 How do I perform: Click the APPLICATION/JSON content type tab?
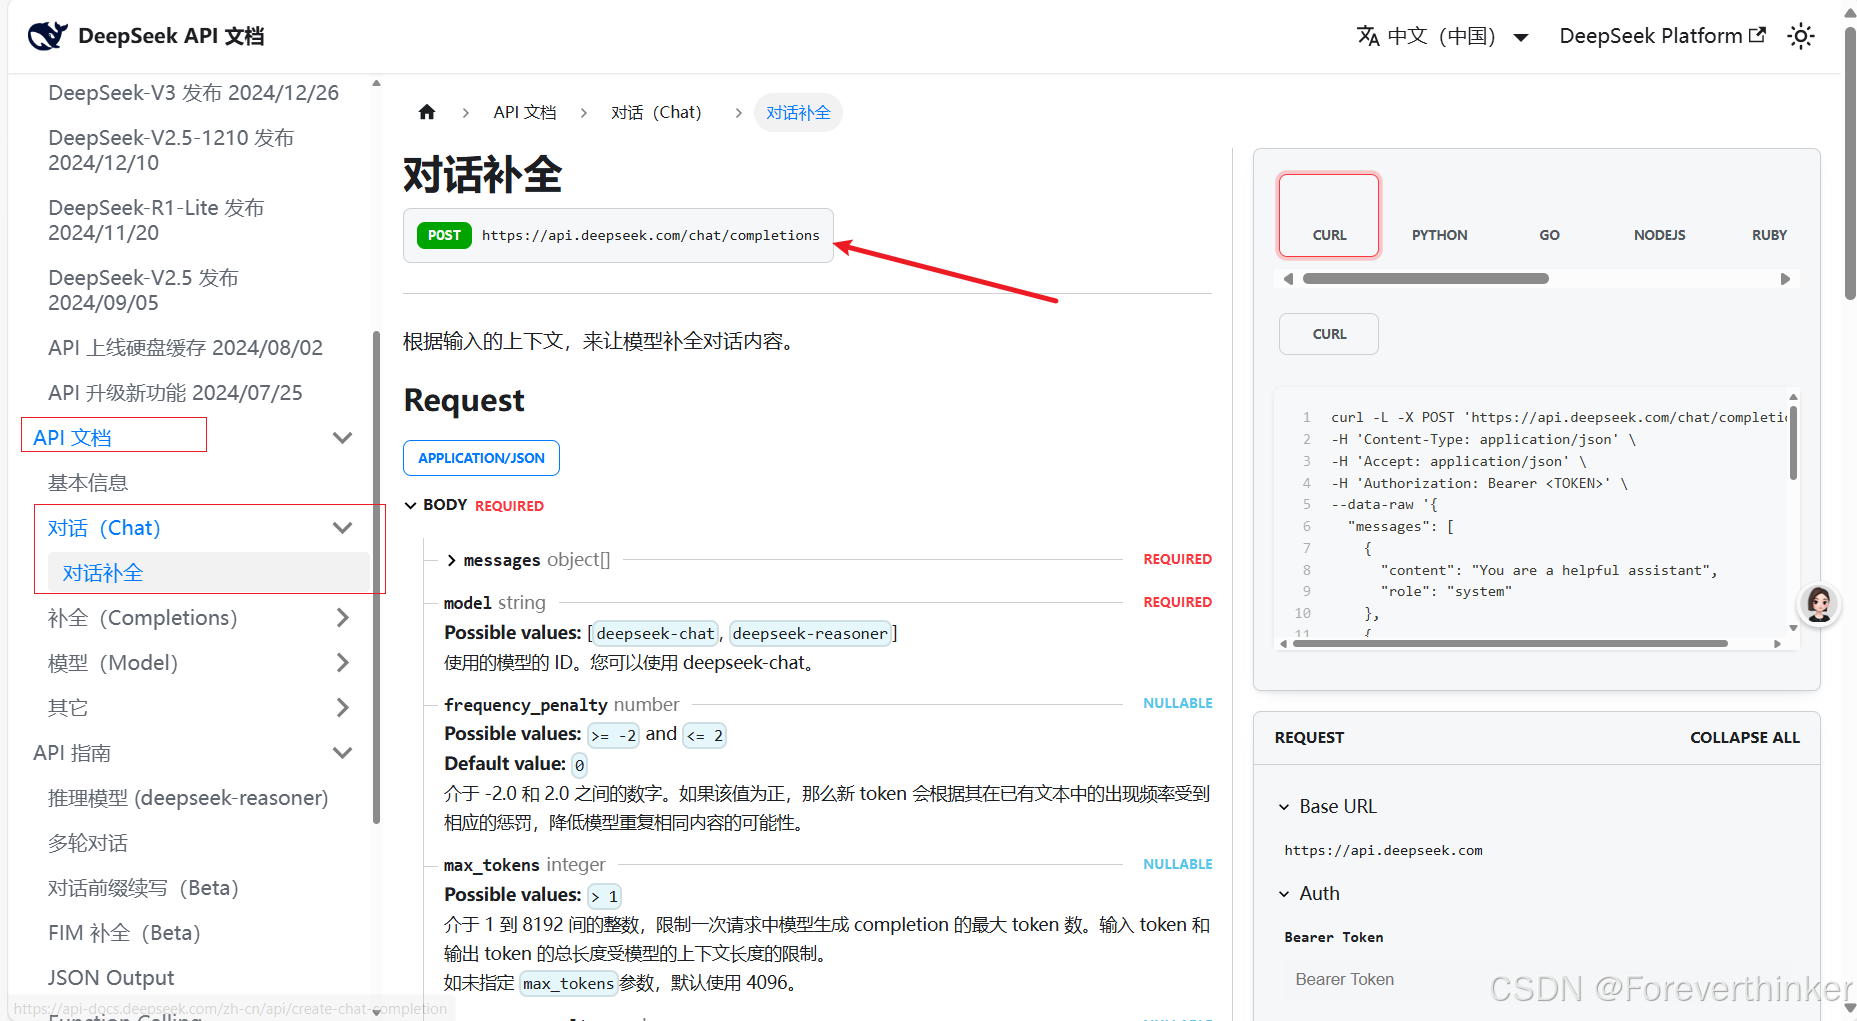(481, 458)
